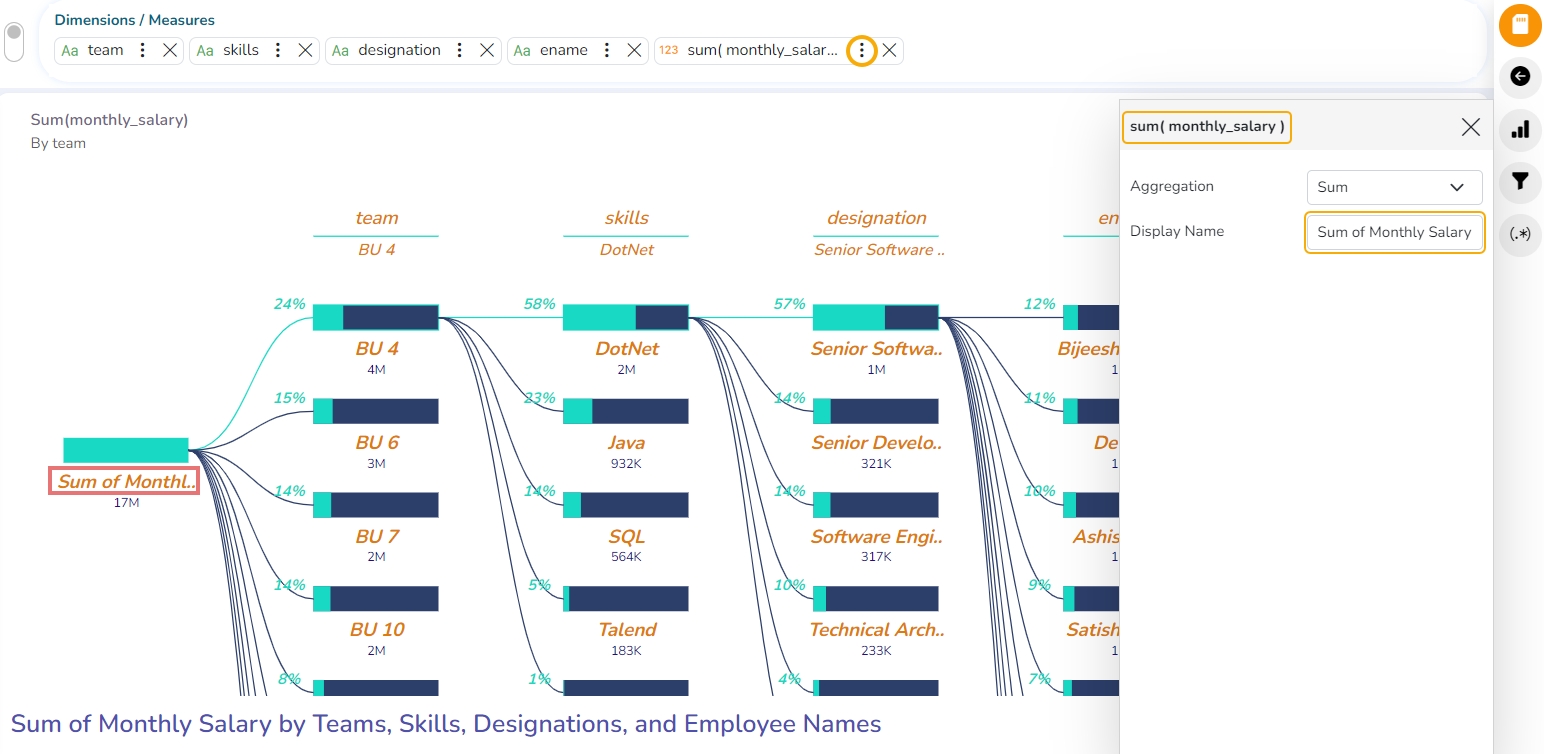1544x754 pixels.
Task: Click the back arrow icon in sidebar
Action: coord(1519,76)
